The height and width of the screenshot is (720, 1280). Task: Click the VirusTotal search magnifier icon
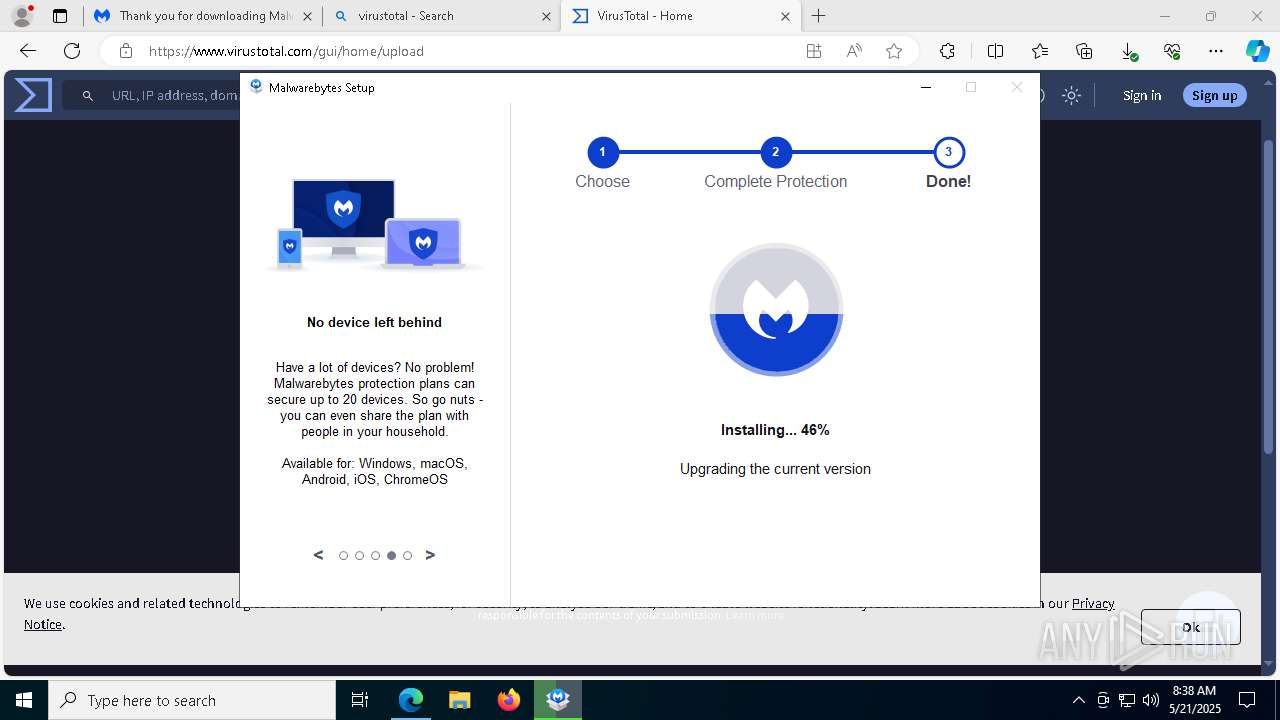pyautogui.click(x=88, y=96)
